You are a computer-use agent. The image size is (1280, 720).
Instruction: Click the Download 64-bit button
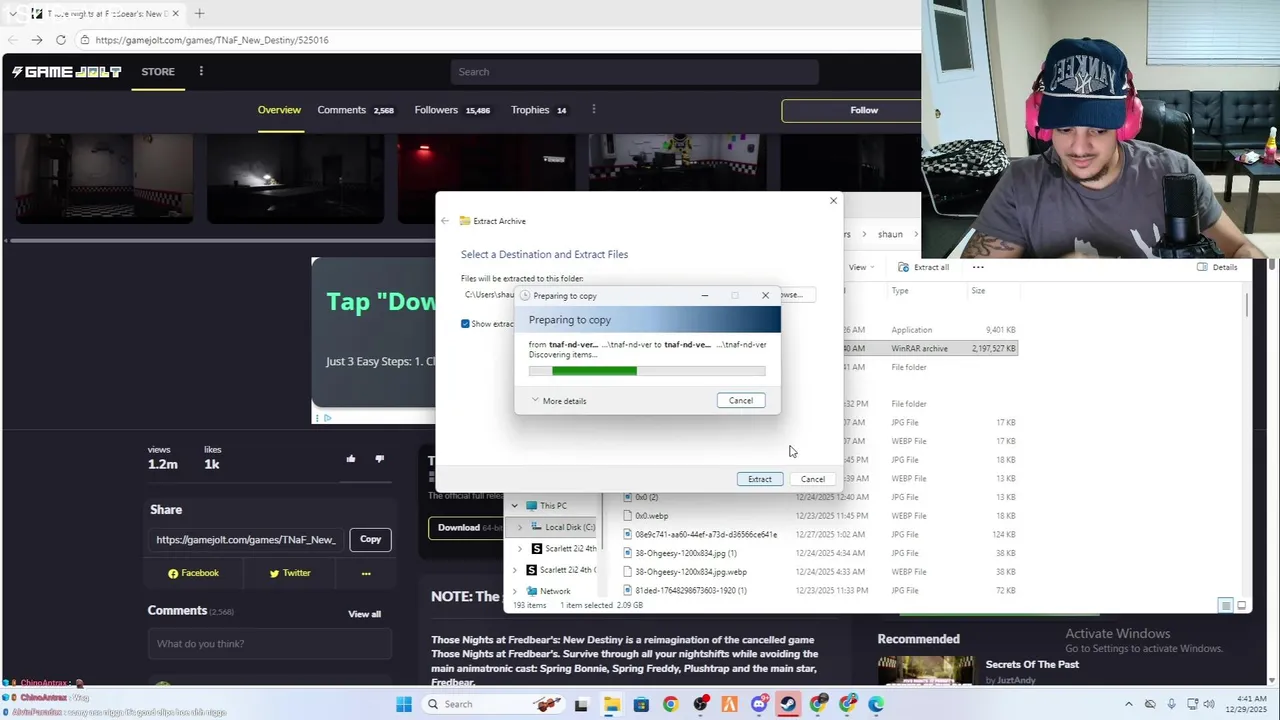pyautogui.click(x=468, y=527)
